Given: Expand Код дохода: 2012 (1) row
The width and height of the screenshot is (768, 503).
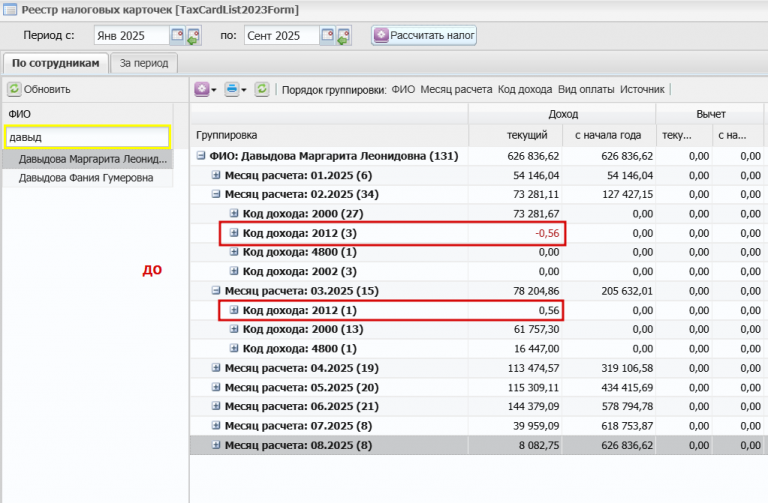Looking at the screenshot, I should point(234,310).
